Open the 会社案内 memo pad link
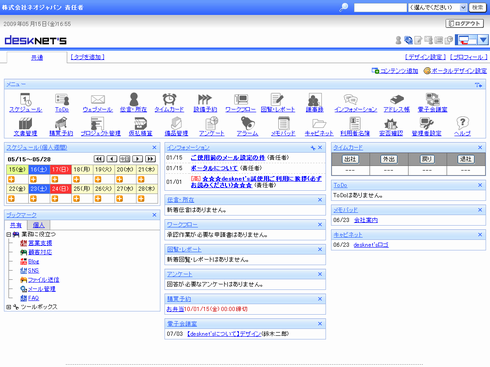Screen dimensions: 490x367 click(x=366, y=220)
